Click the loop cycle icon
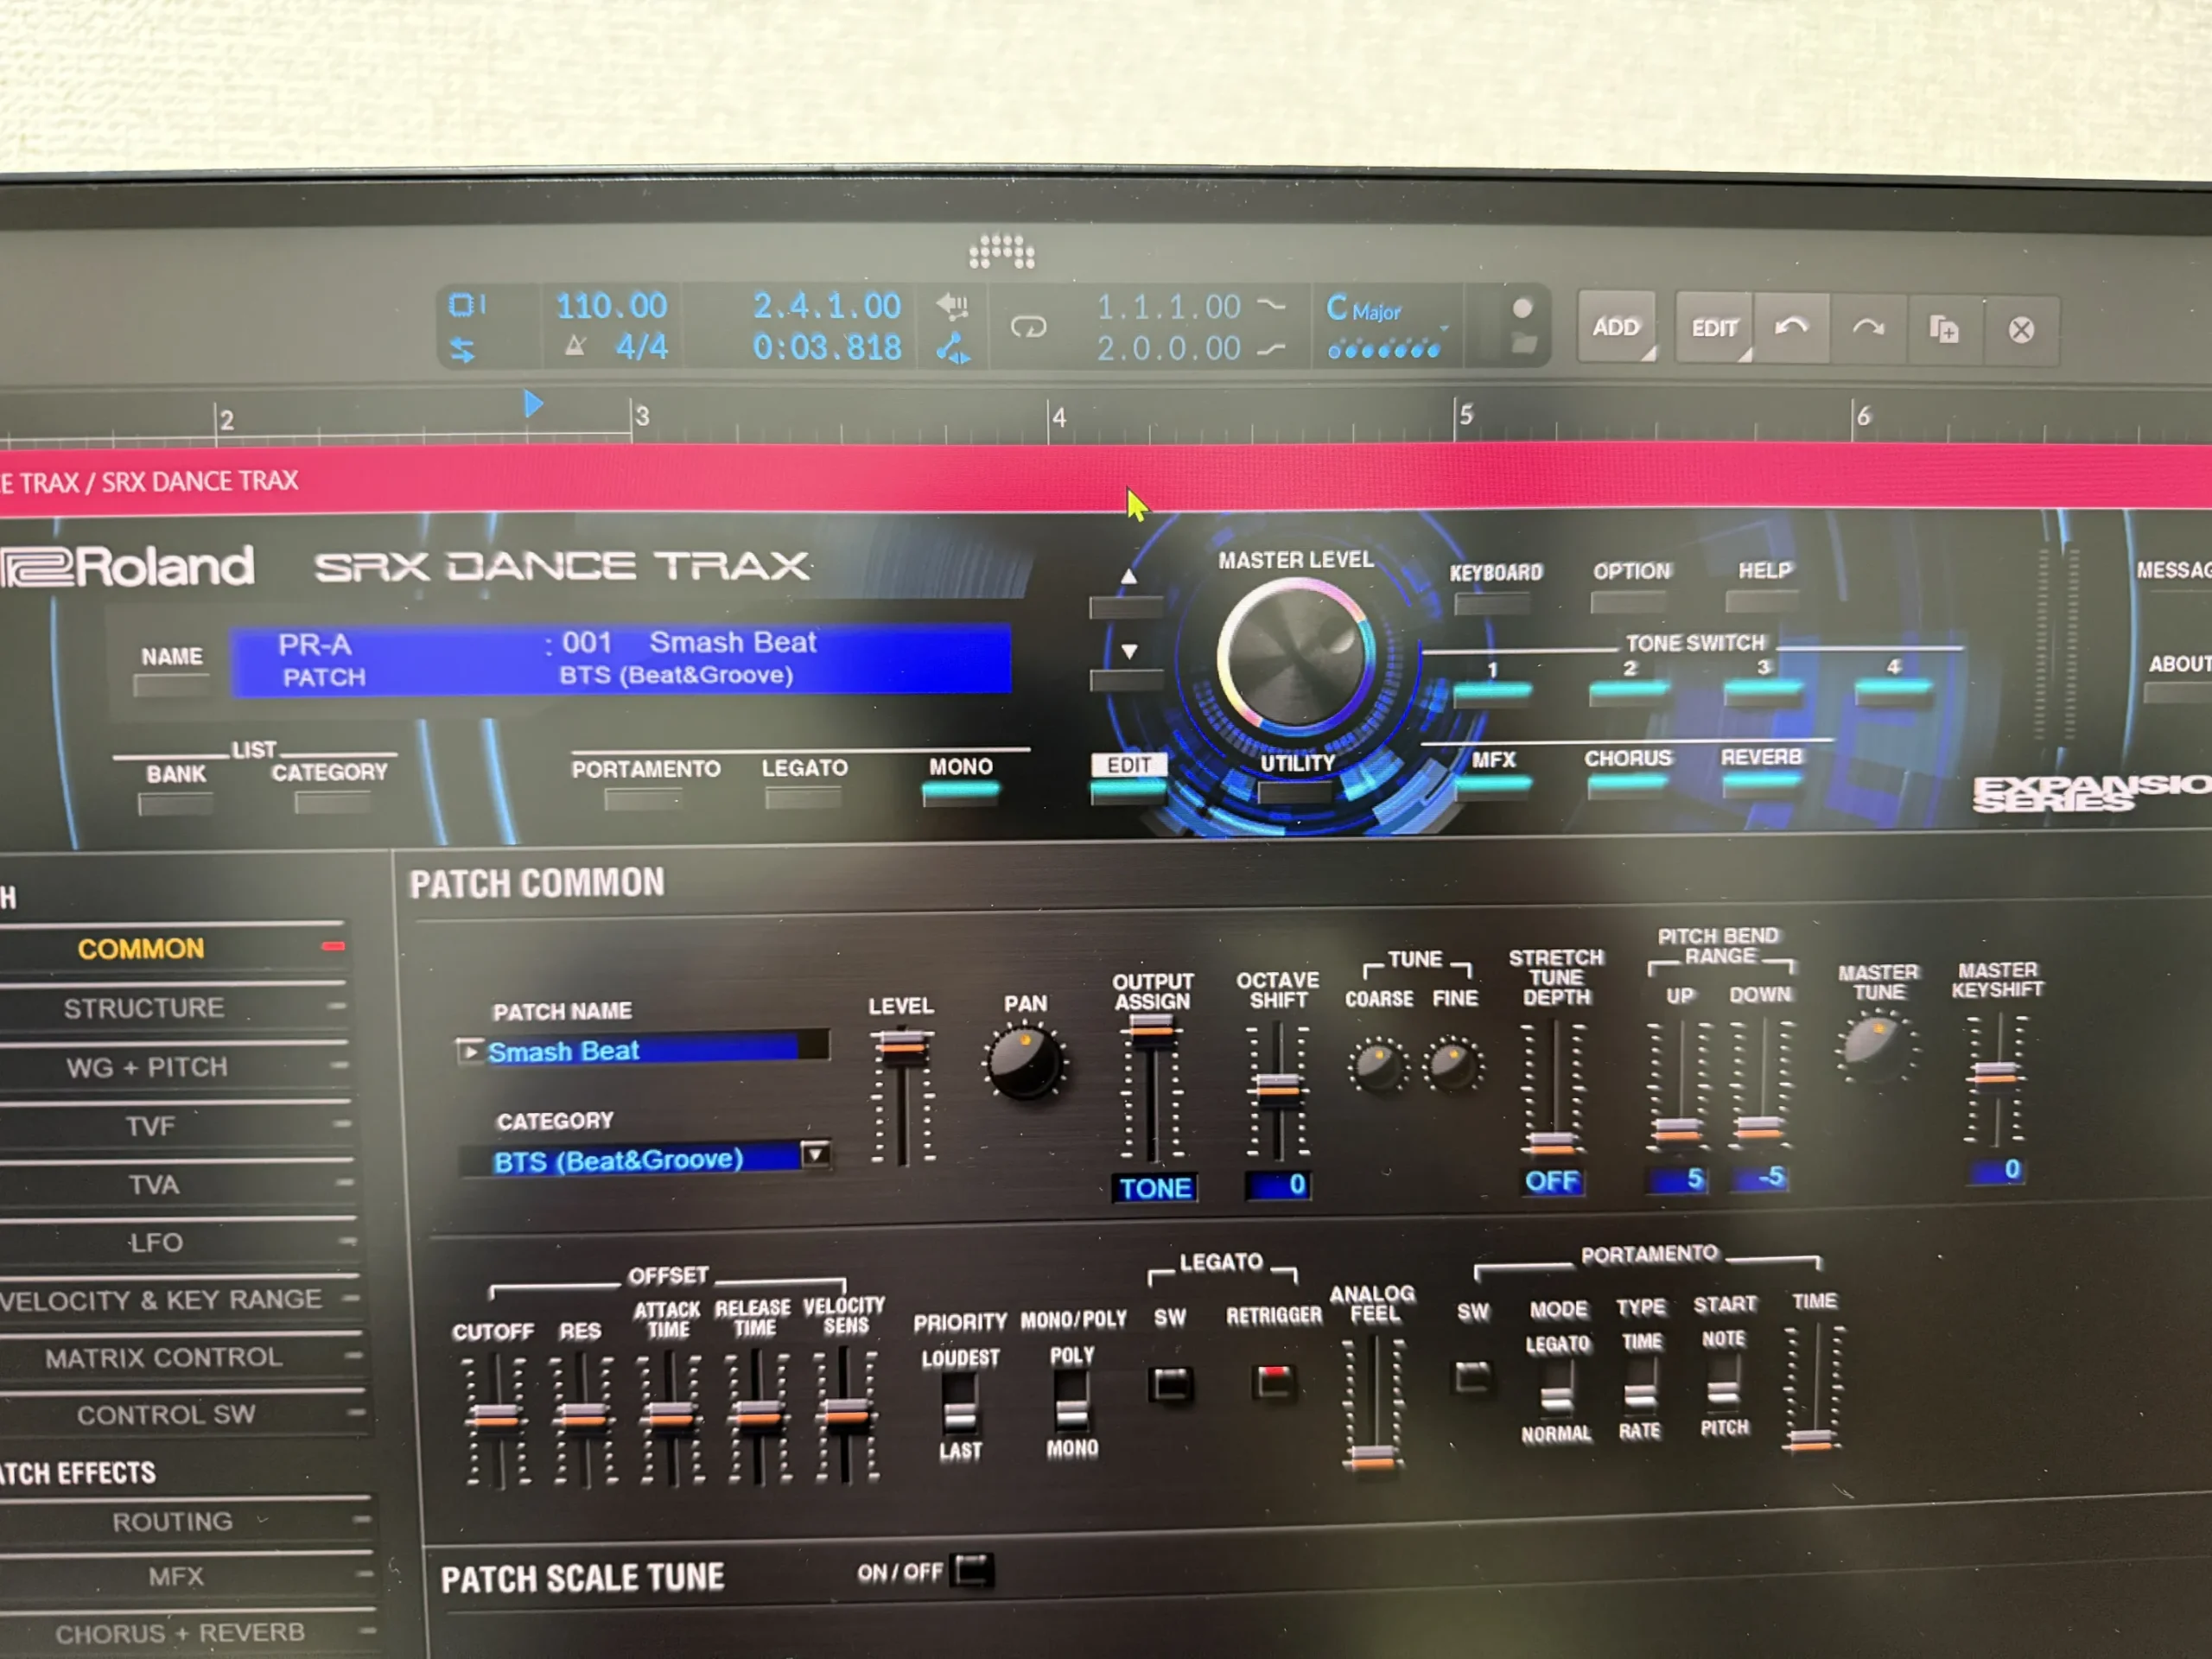Viewport: 2212px width, 1659px height. point(1028,327)
